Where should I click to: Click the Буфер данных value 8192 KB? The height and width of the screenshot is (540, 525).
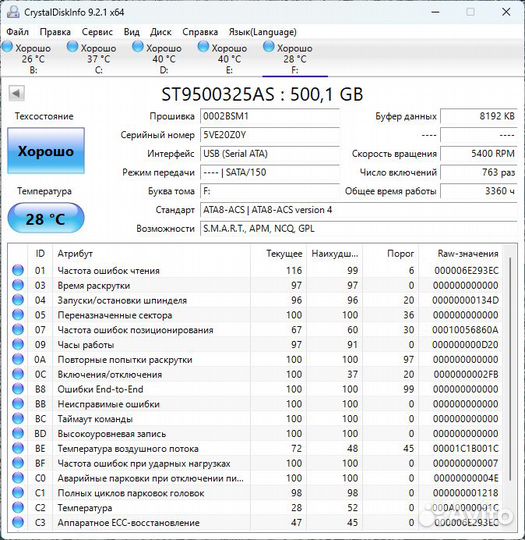(x=479, y=116)
